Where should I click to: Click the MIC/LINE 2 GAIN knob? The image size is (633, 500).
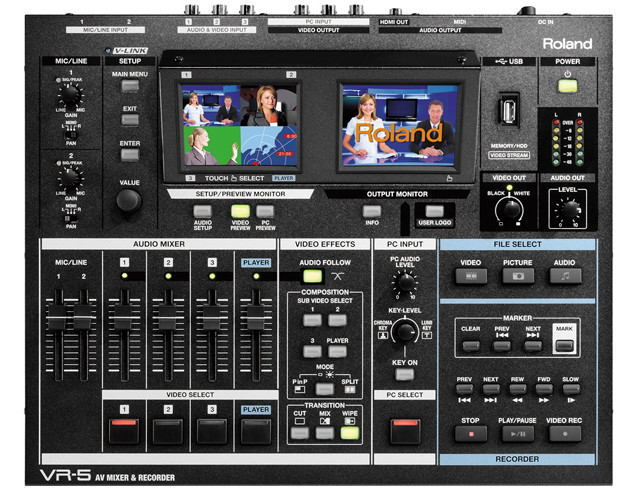[69, 178]
